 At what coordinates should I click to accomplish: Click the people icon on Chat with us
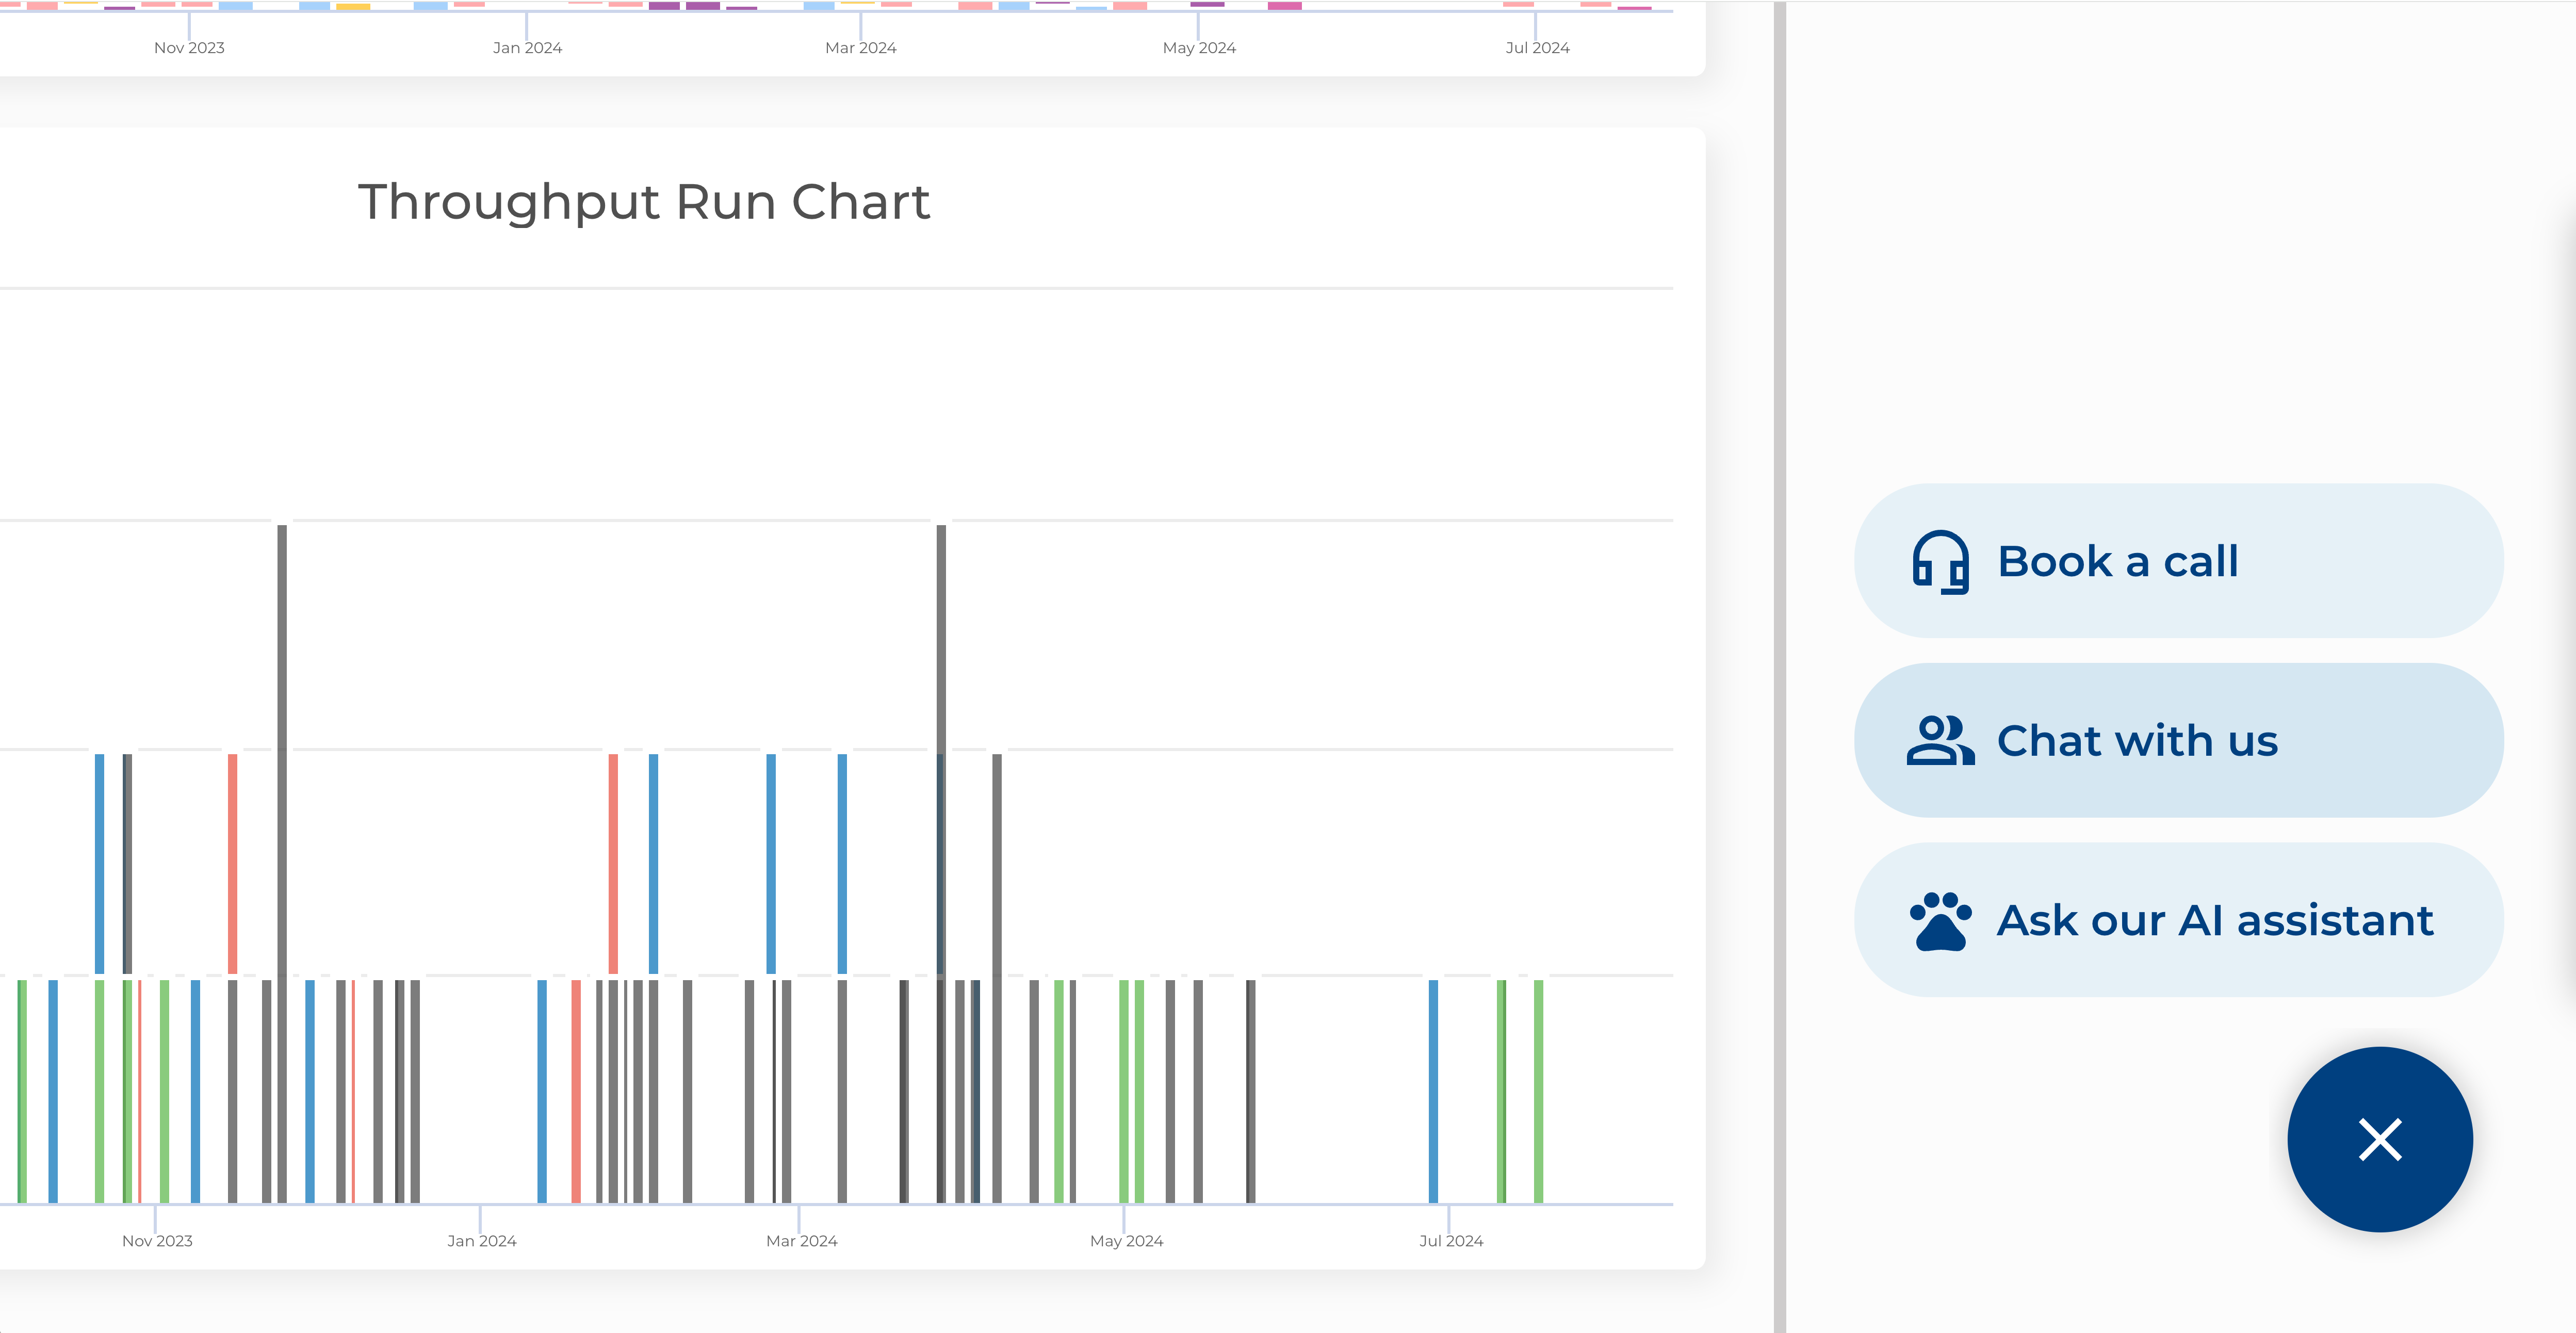pos(1940,741)
